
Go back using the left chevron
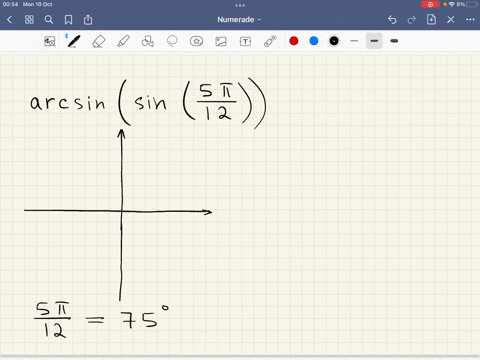[x=9, y=20]
